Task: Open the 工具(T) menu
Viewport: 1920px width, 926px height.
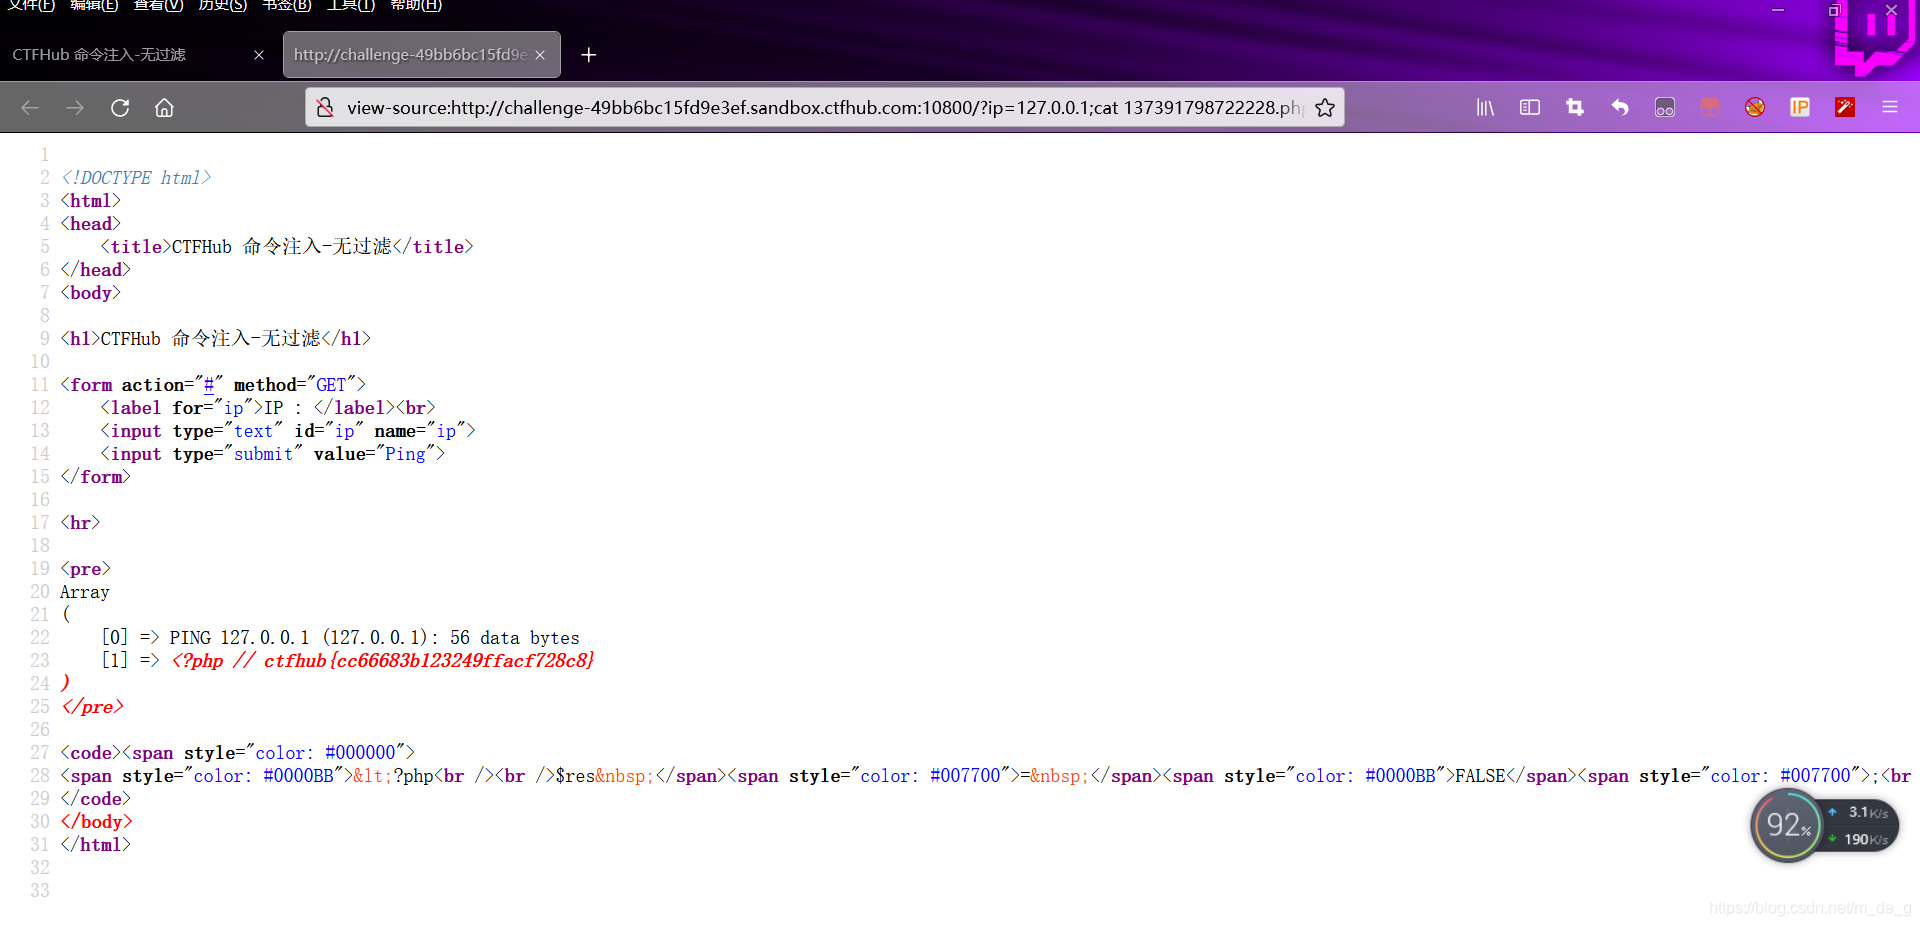Action: click(350, 5)
